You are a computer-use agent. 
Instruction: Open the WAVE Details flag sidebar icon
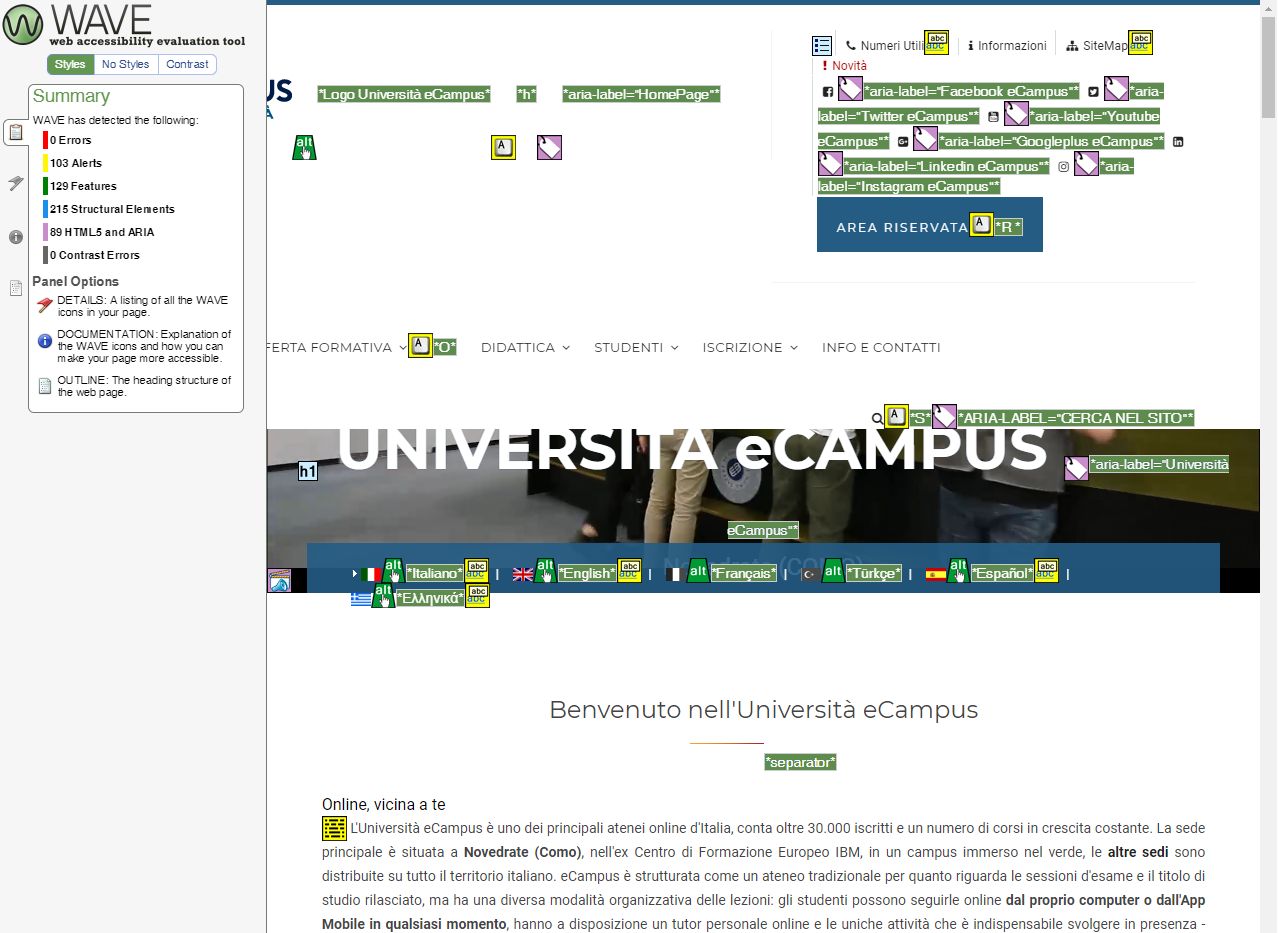(15, 183)
